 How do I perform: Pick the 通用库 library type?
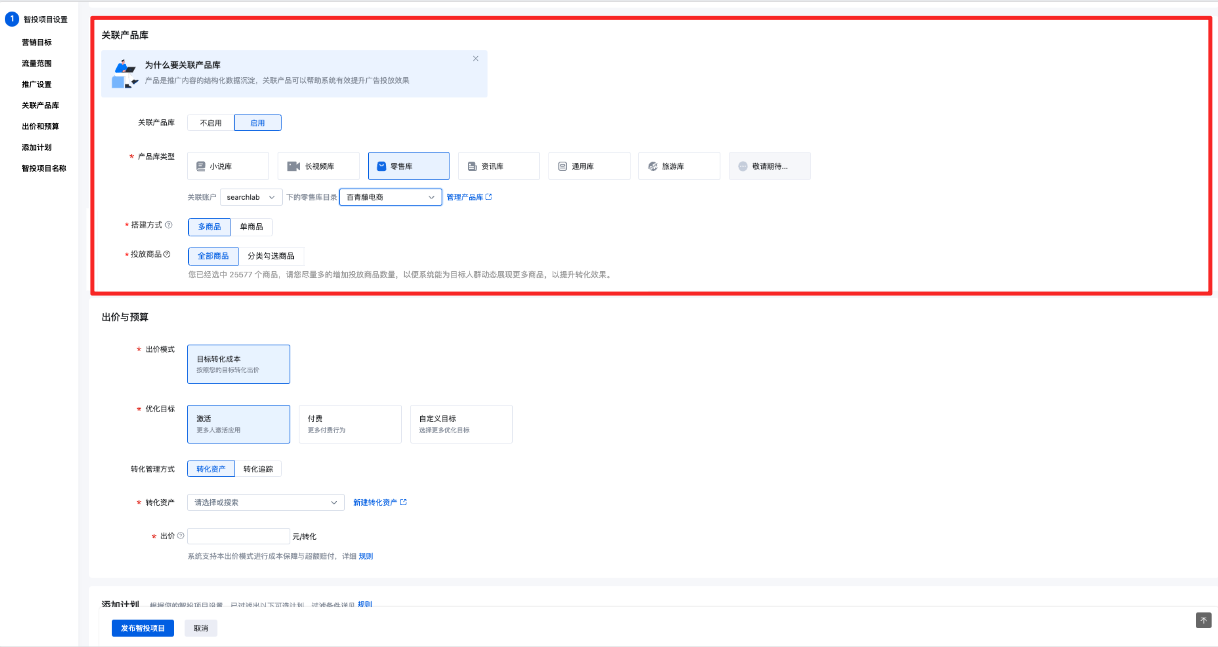(589, 166)
